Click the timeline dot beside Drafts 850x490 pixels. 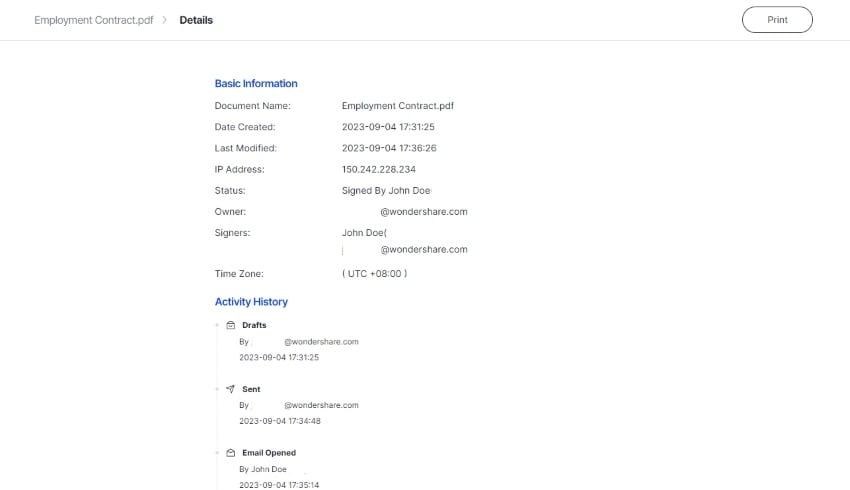tap(216, 325)
